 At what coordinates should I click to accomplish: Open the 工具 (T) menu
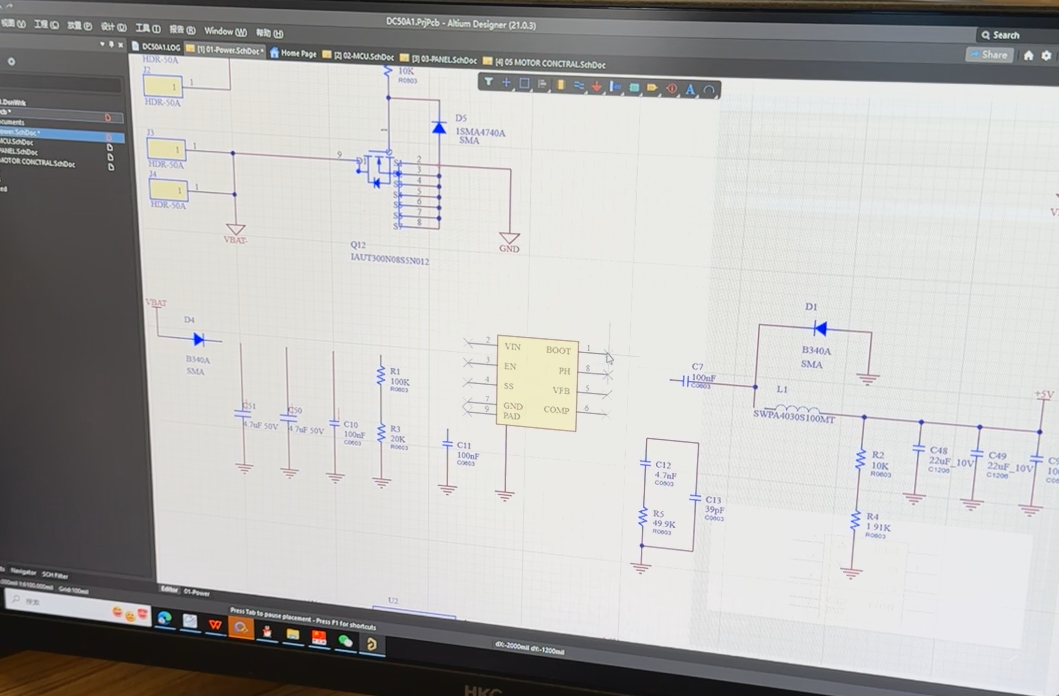click(x=148, y=28)
